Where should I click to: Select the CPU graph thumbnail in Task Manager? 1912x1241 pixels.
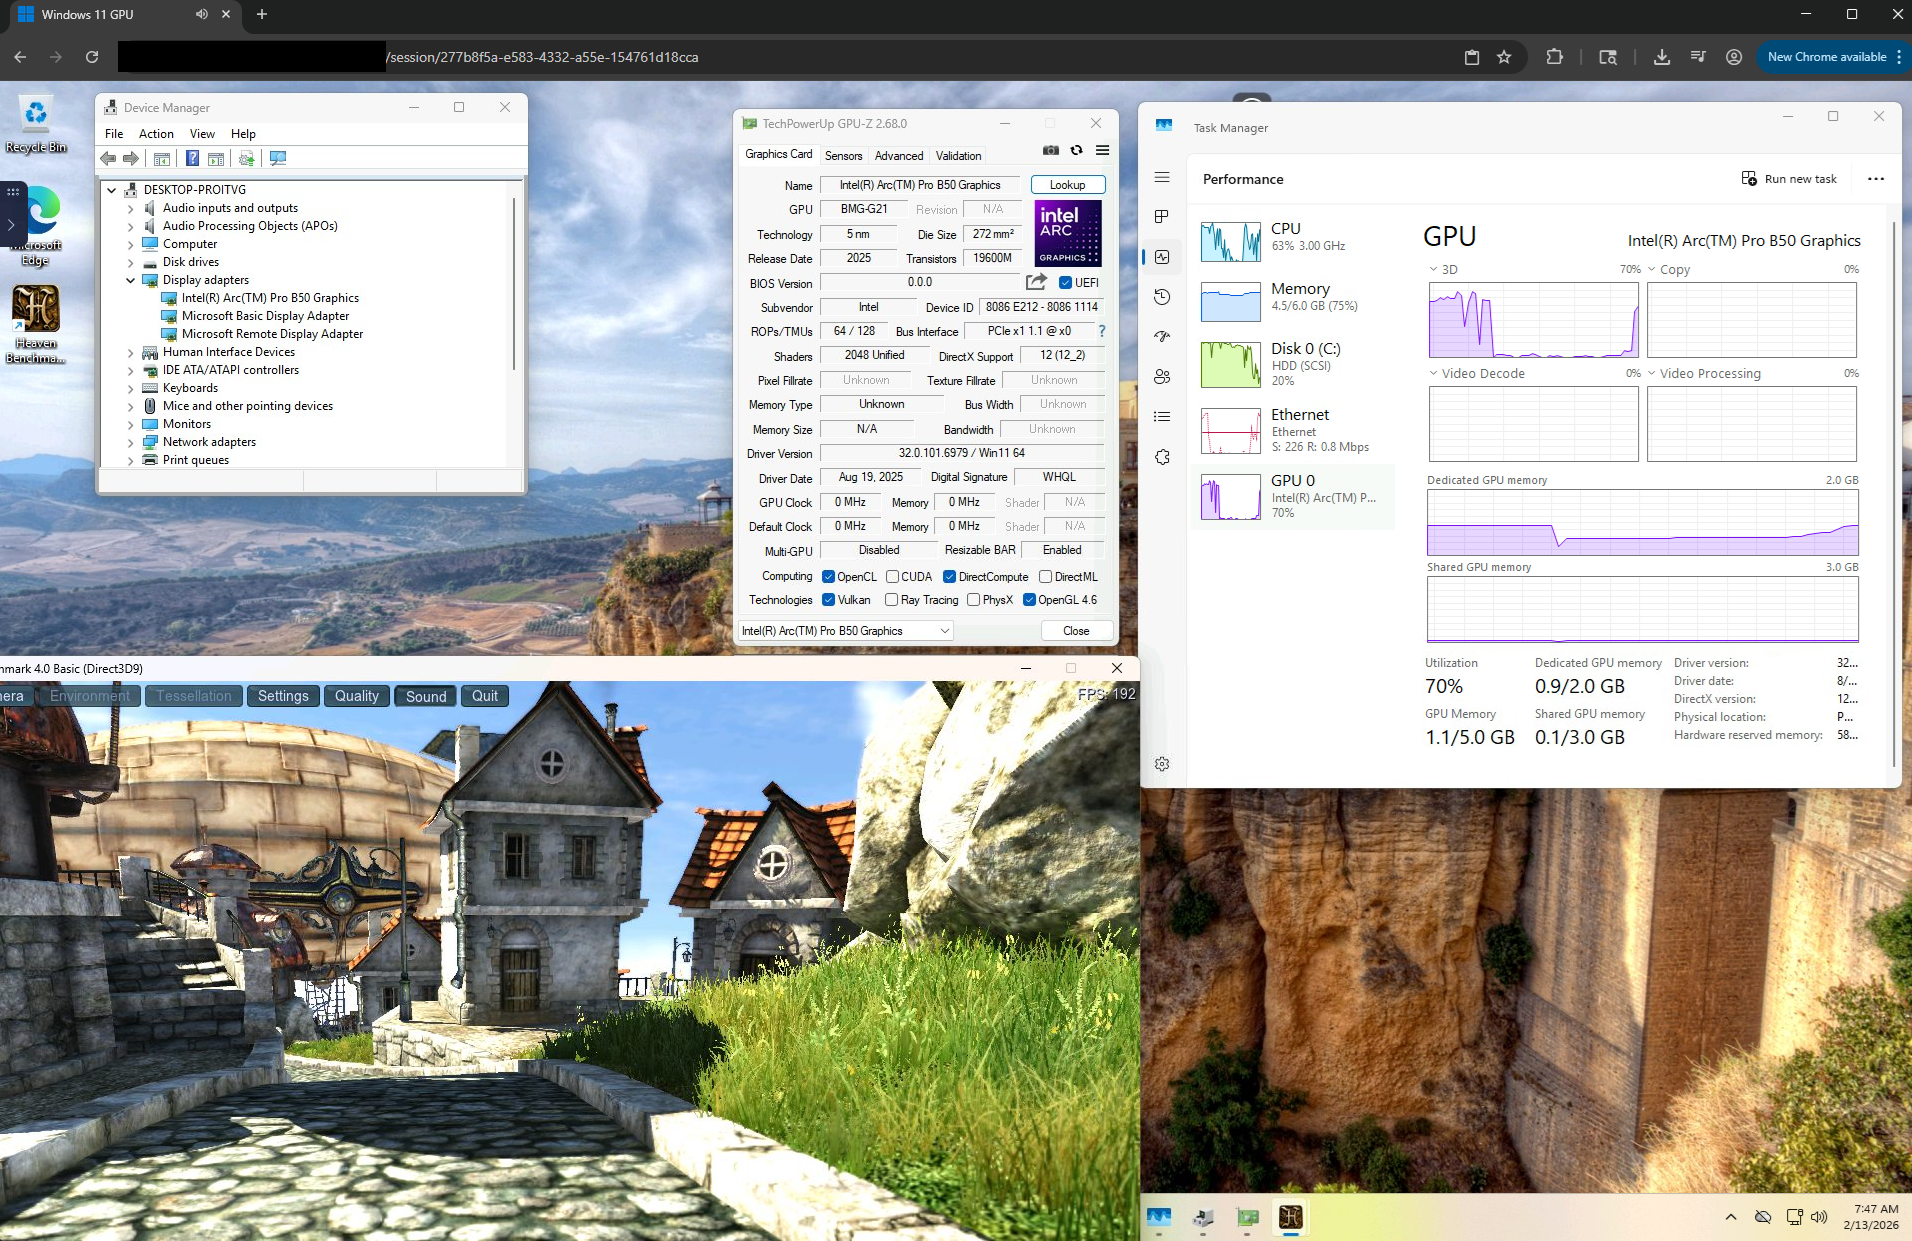[x=1230, y=242]
